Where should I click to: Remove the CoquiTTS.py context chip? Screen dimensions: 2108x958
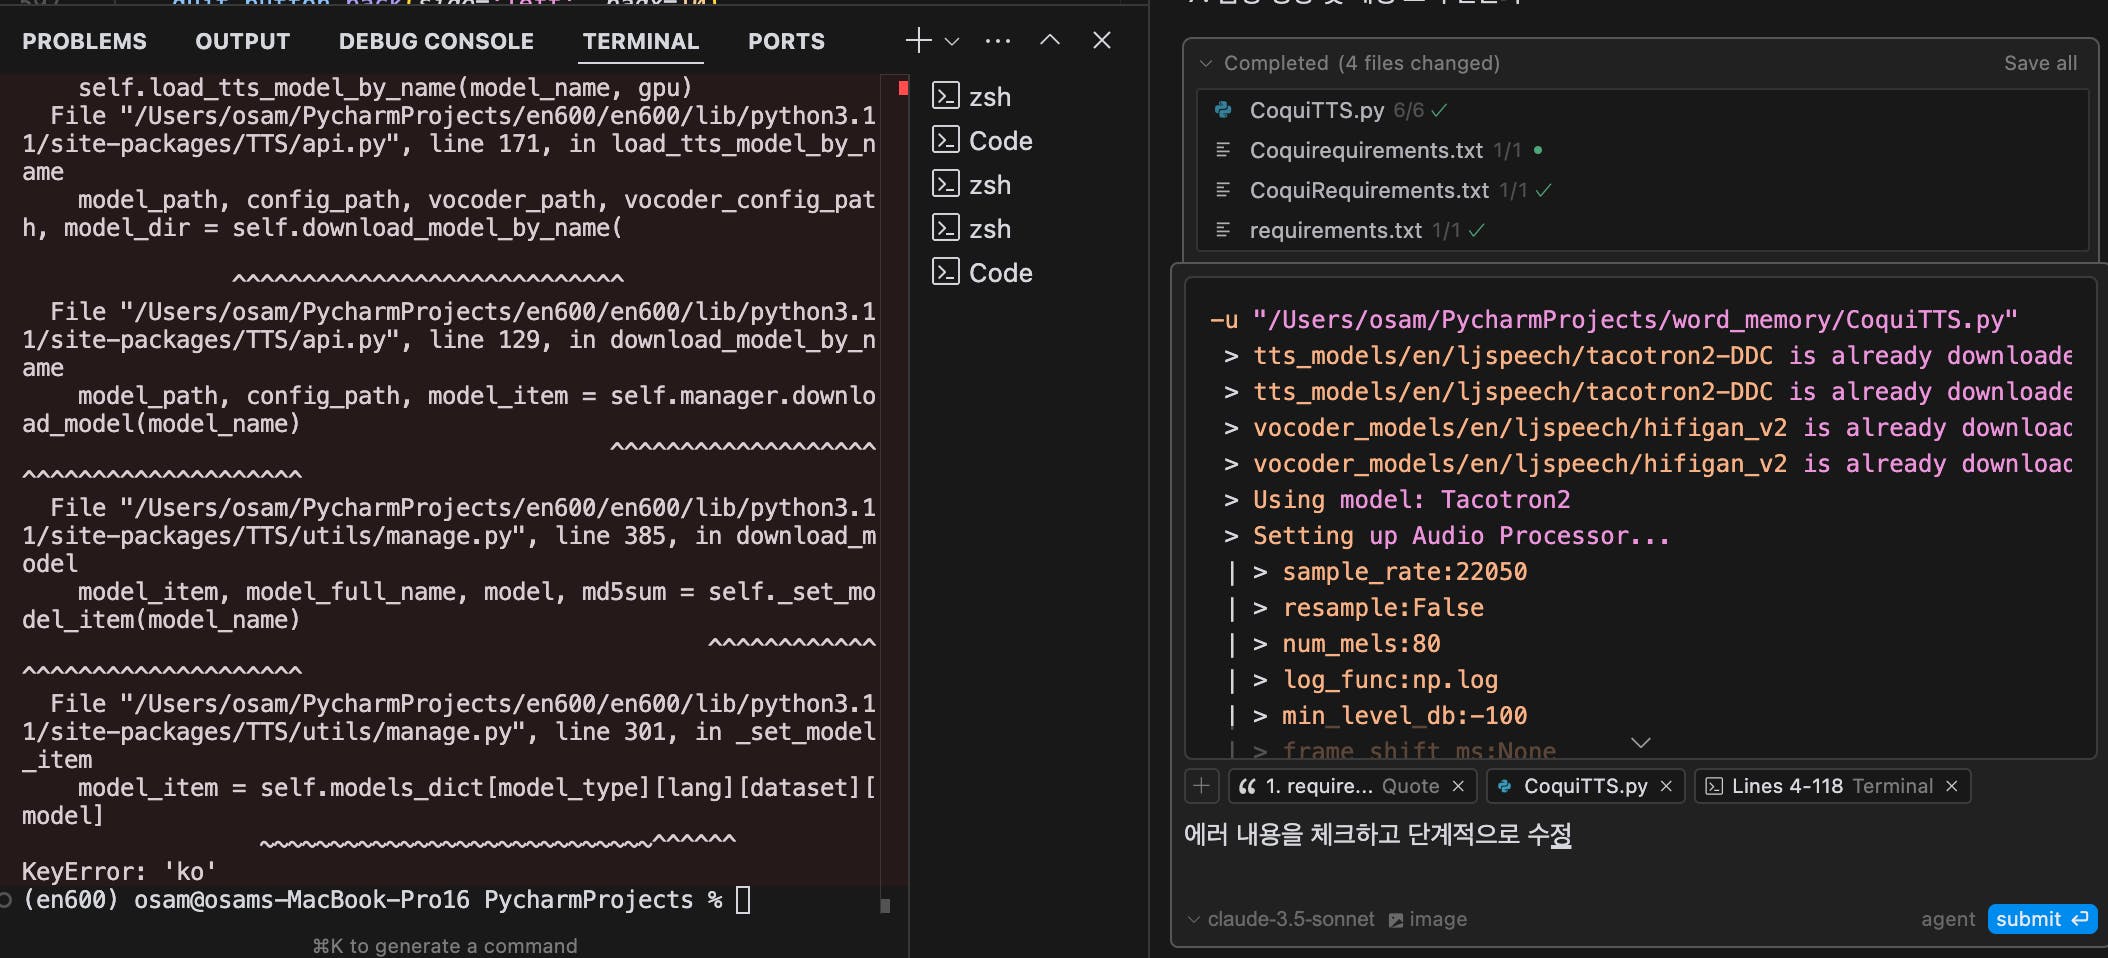click(1666, 786)
